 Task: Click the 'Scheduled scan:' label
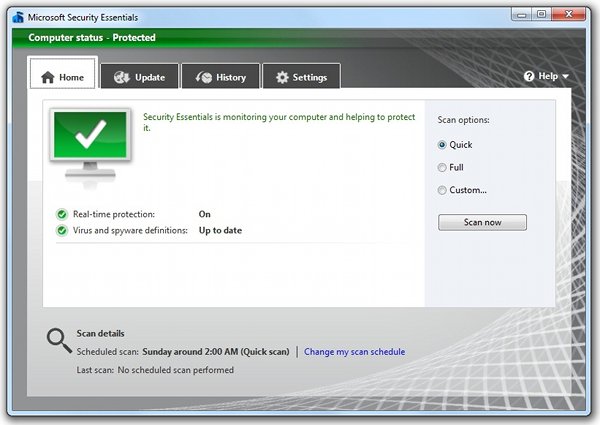coord(108,352)
